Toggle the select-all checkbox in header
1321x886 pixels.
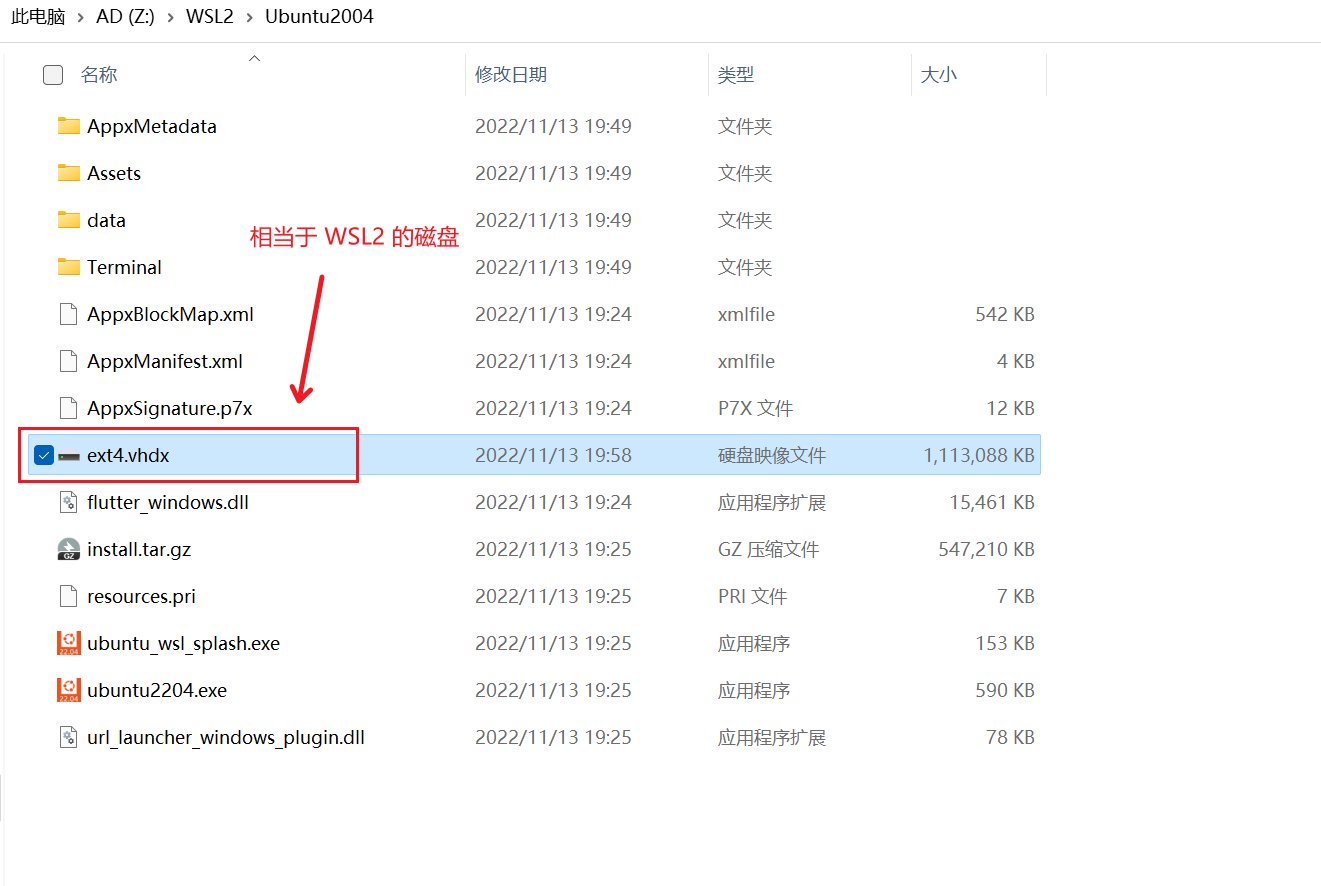pos(53,75)
